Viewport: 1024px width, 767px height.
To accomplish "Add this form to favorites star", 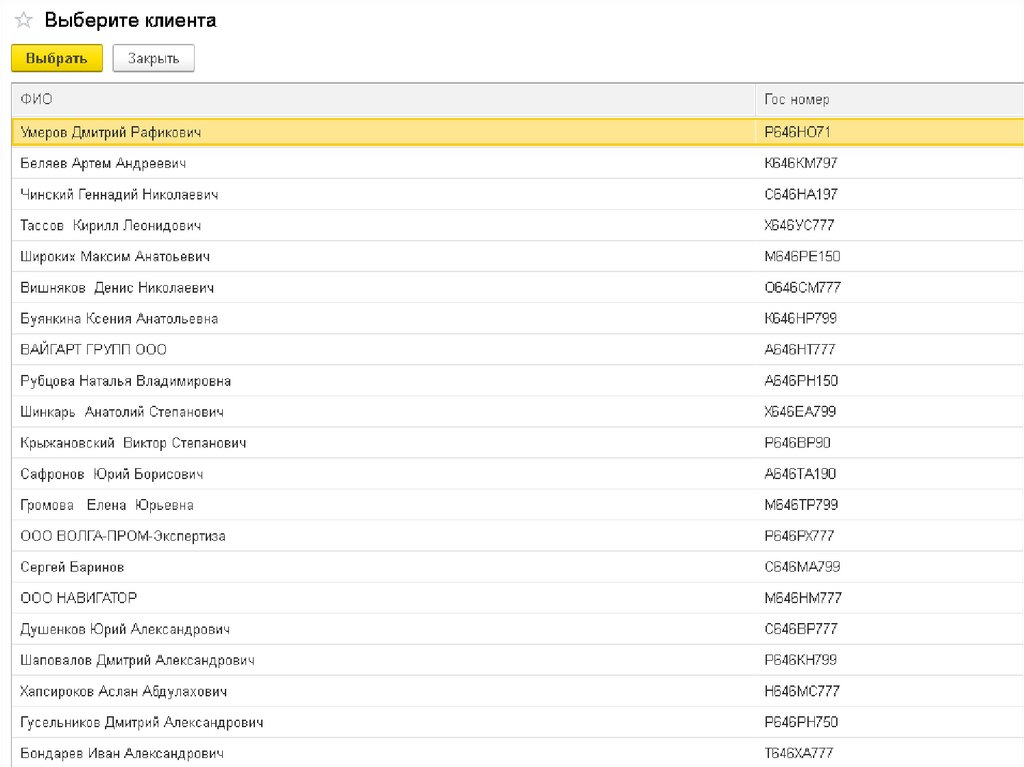I will [24, 21].
